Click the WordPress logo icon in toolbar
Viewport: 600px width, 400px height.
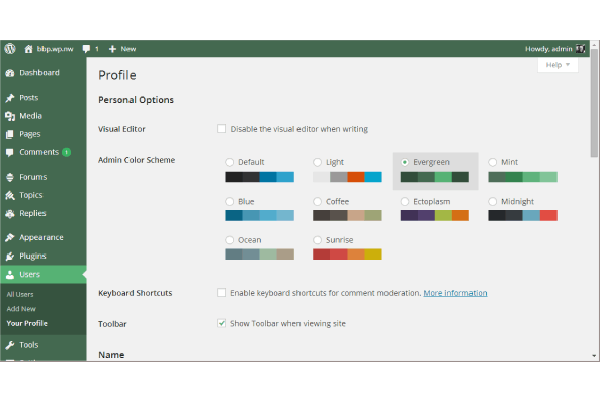pyautogui.click(x=10, y=48)
